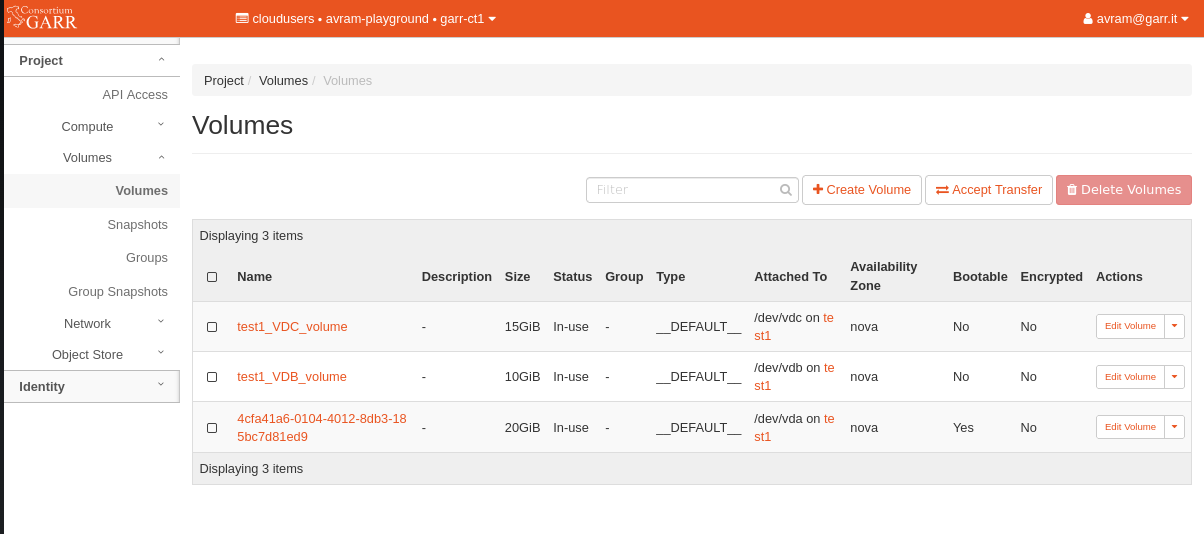Click the Project breadcrumb link
1204x534 pixels.
[224, 80]
